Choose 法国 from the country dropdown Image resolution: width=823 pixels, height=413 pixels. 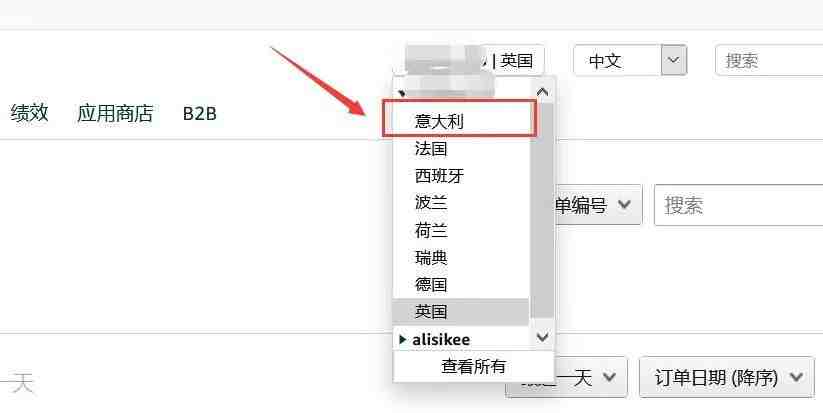click(x=461, y=149)
